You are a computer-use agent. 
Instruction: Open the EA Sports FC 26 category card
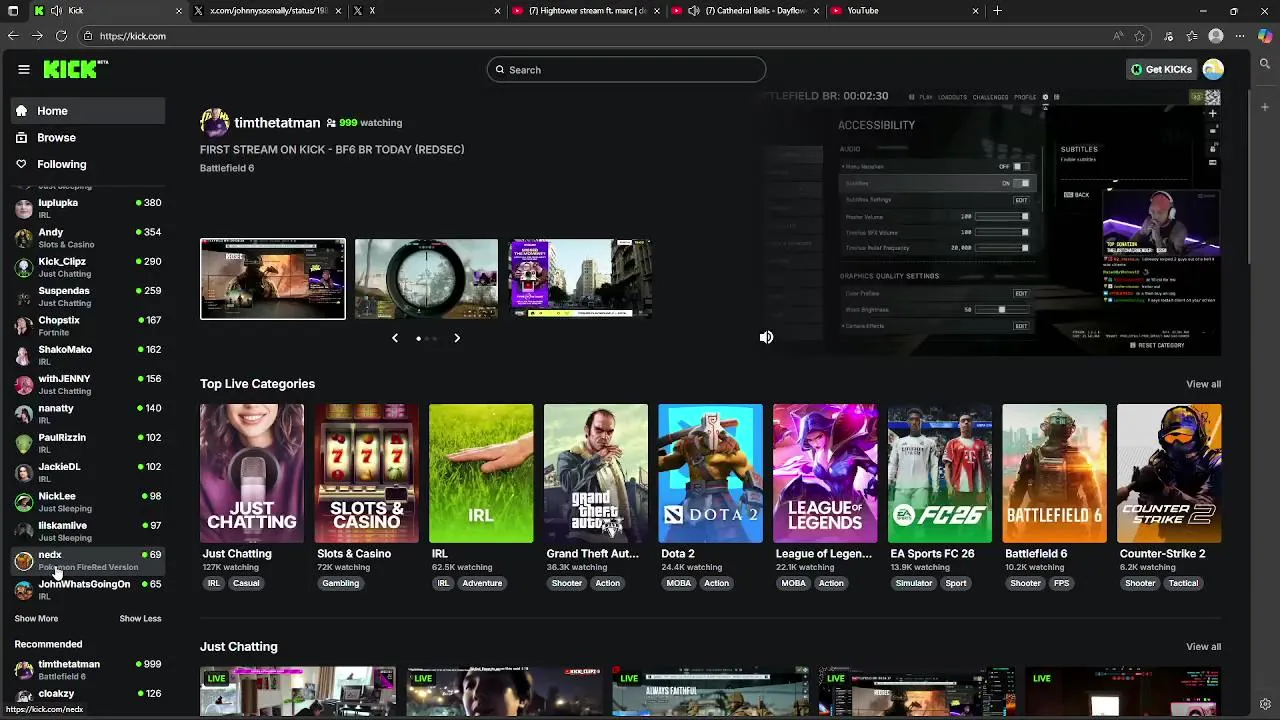tap(940, 473)
